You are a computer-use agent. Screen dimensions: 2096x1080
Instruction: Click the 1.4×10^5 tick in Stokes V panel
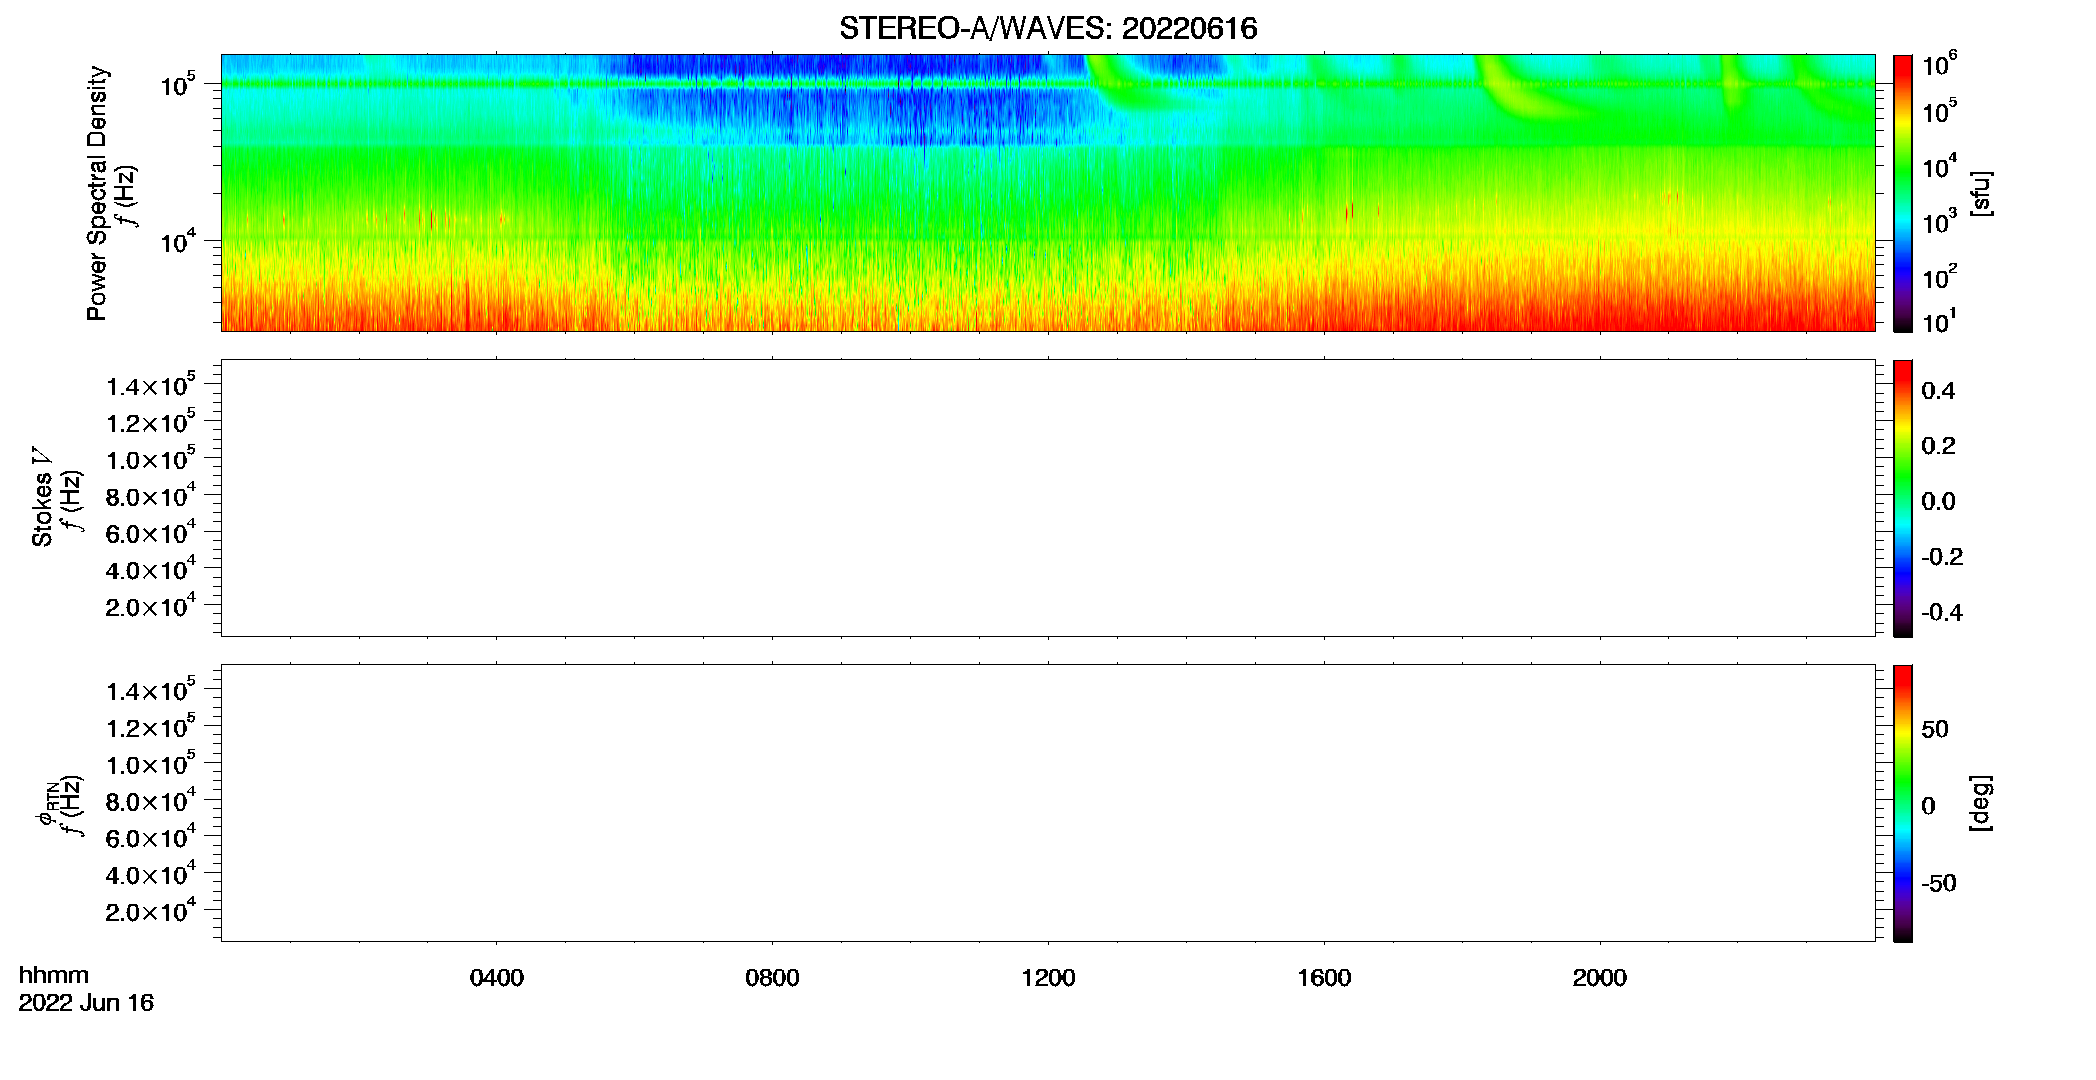tap(150, 386)
